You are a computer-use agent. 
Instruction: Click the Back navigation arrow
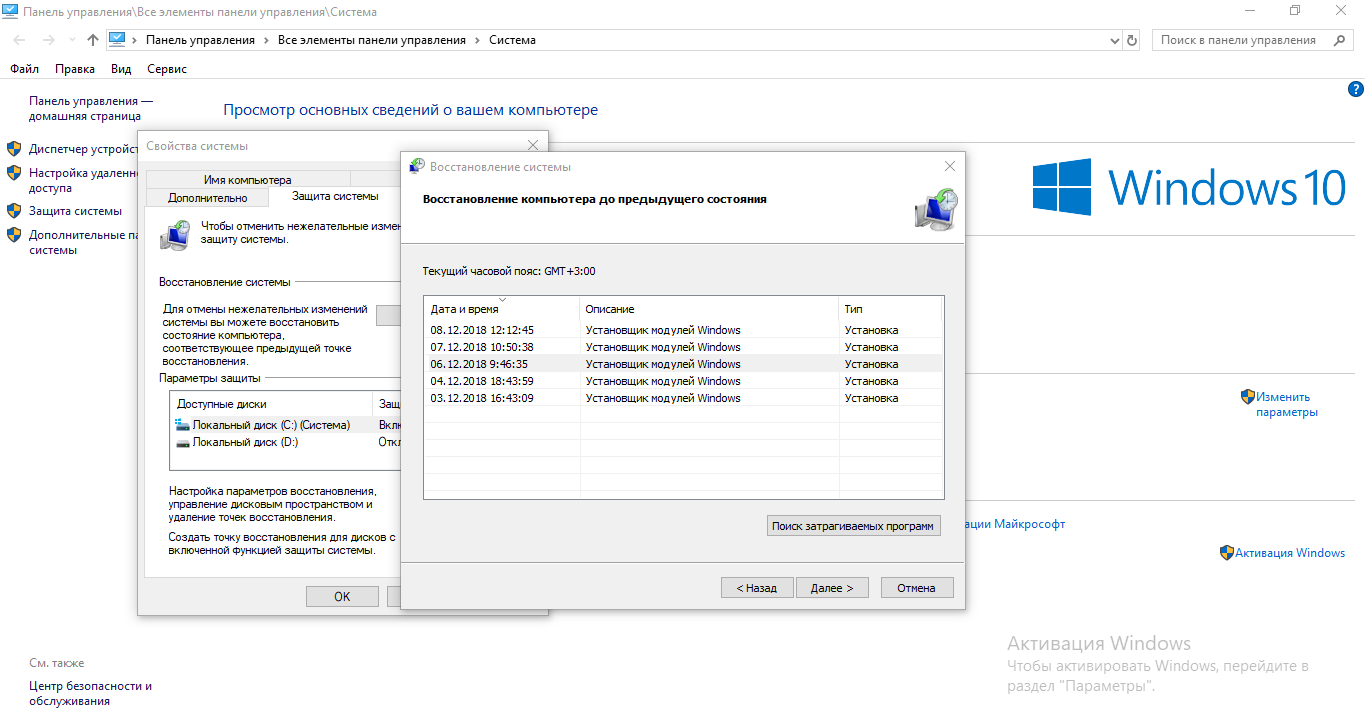click(19, 40)
